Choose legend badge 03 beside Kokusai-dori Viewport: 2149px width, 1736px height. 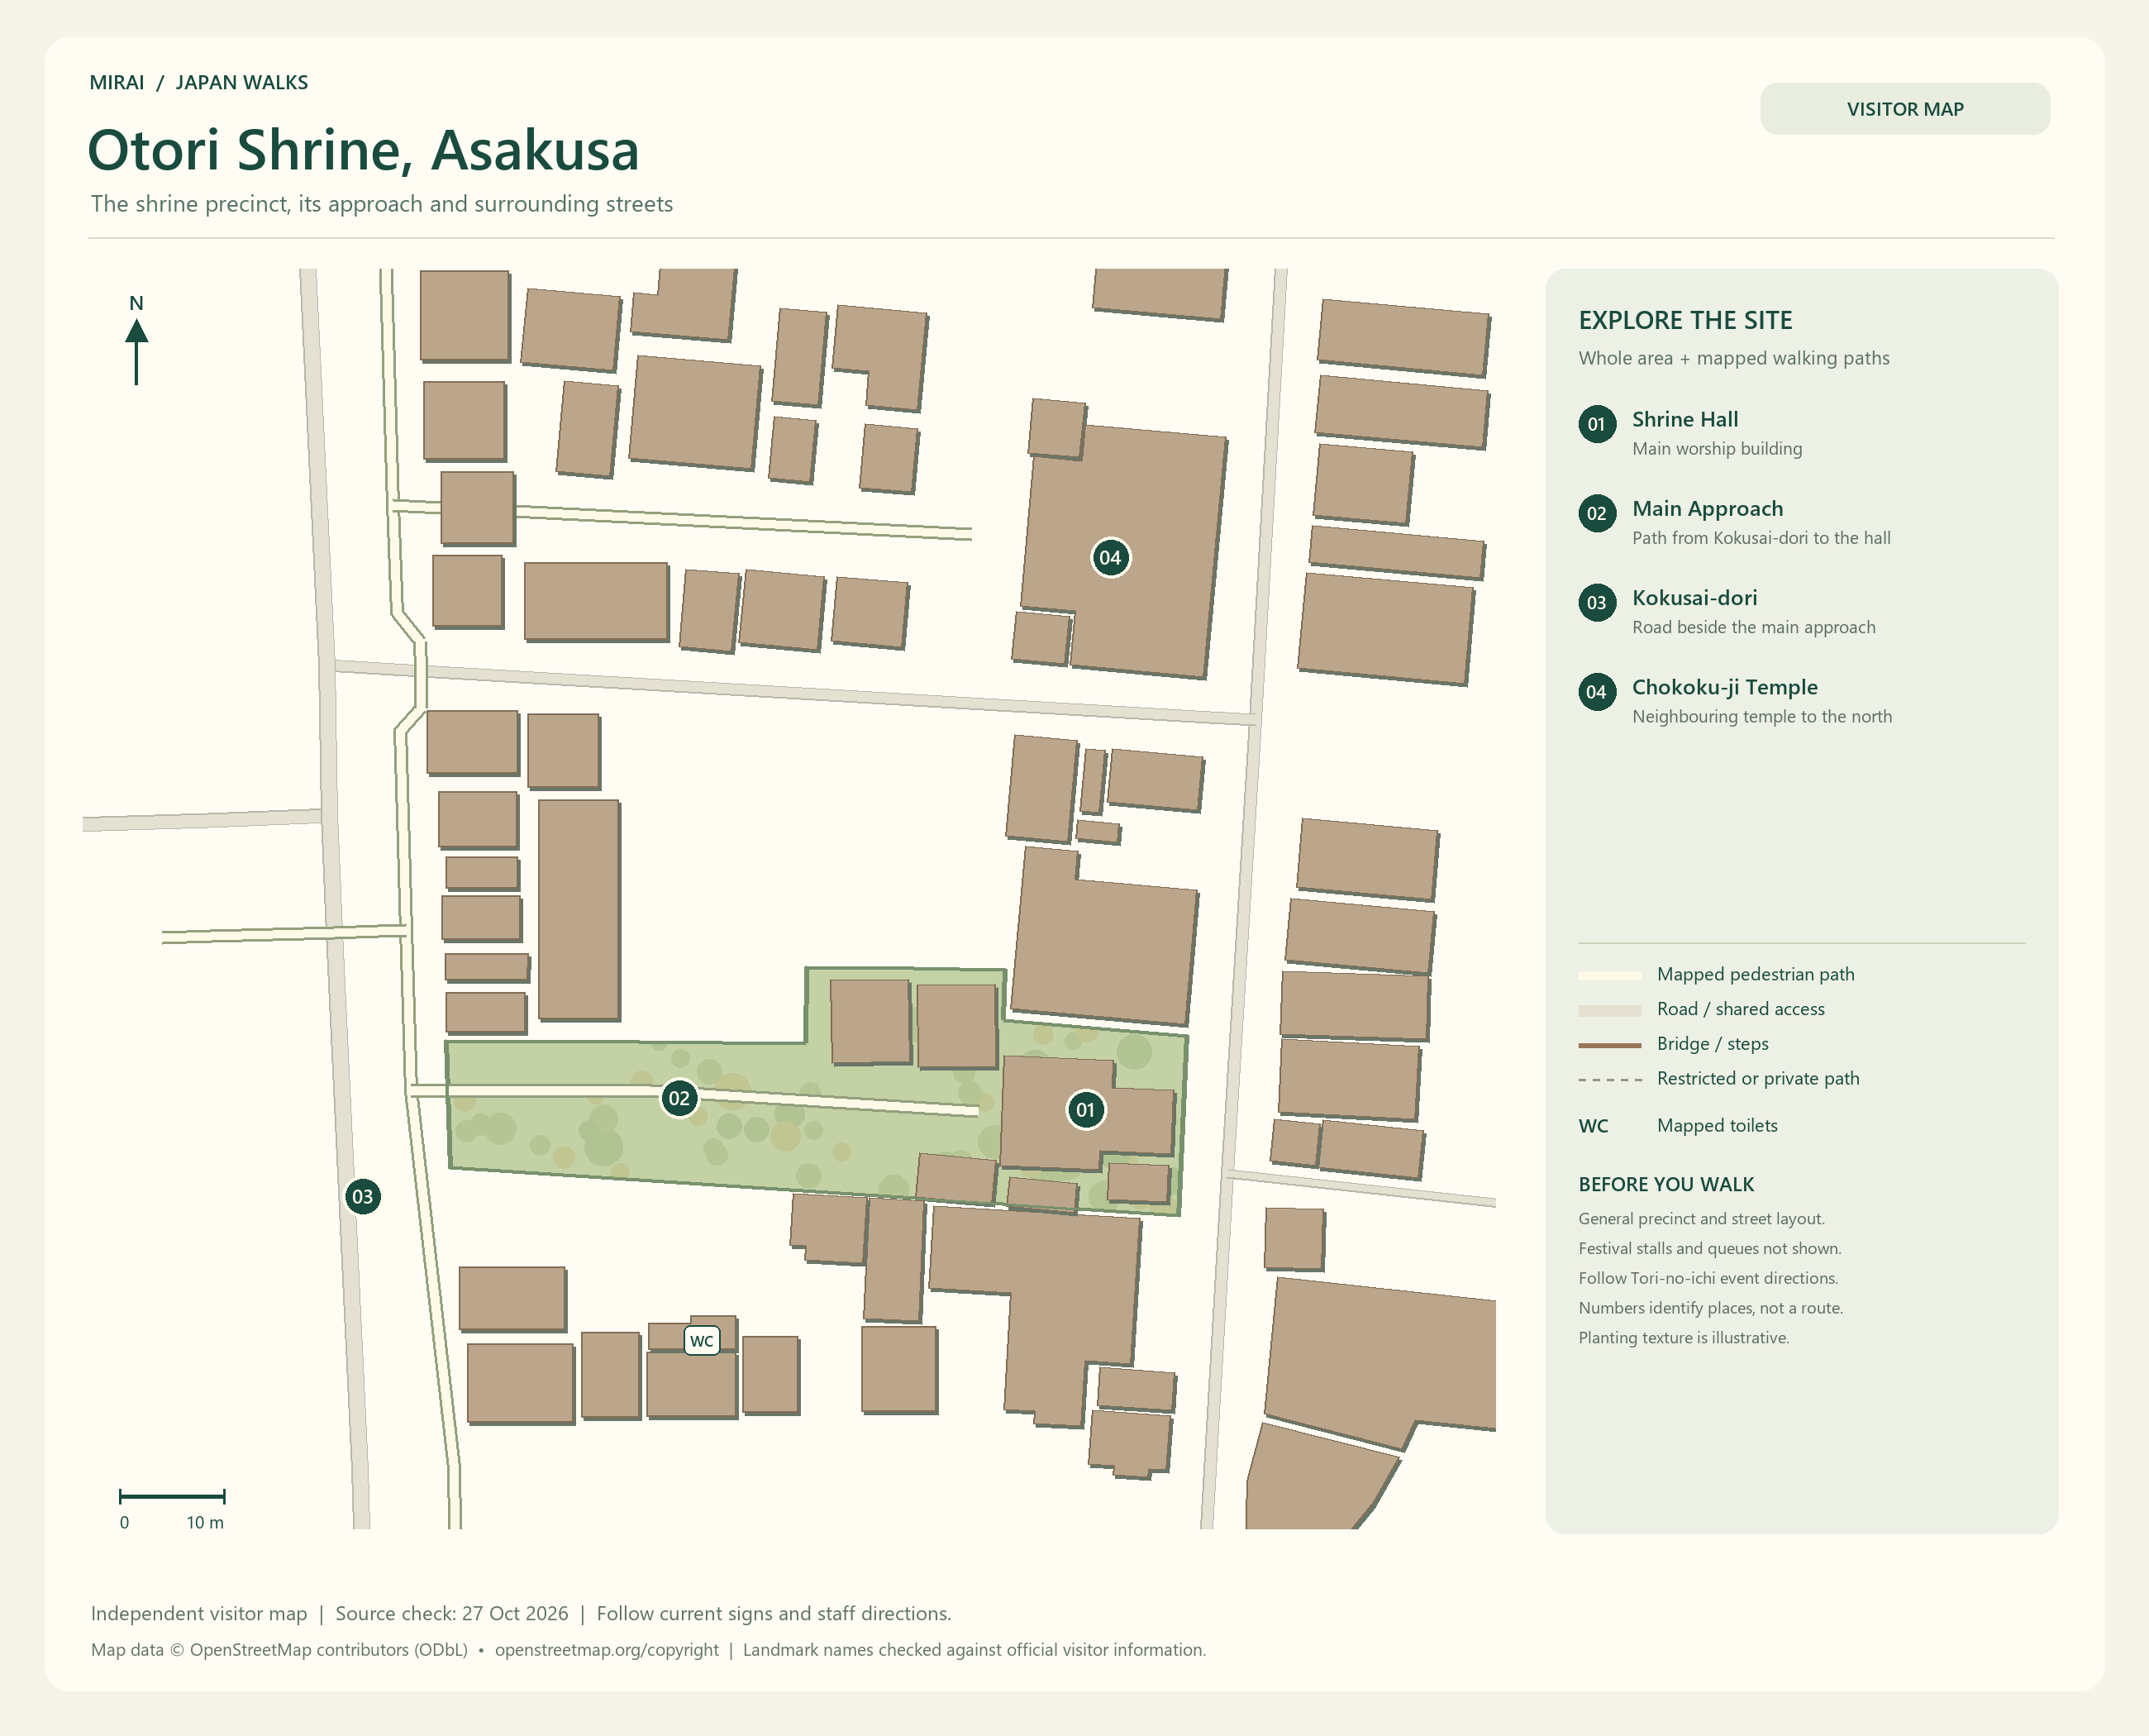point(1596,603)
